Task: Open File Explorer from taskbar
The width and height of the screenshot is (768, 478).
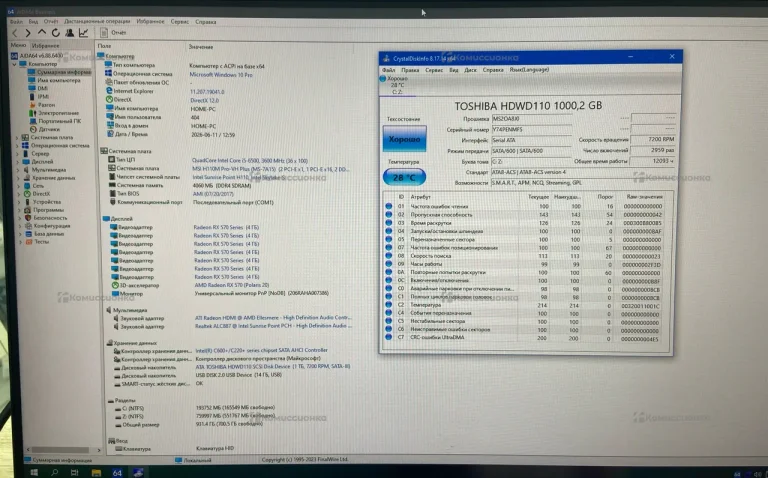Action: 96,473
